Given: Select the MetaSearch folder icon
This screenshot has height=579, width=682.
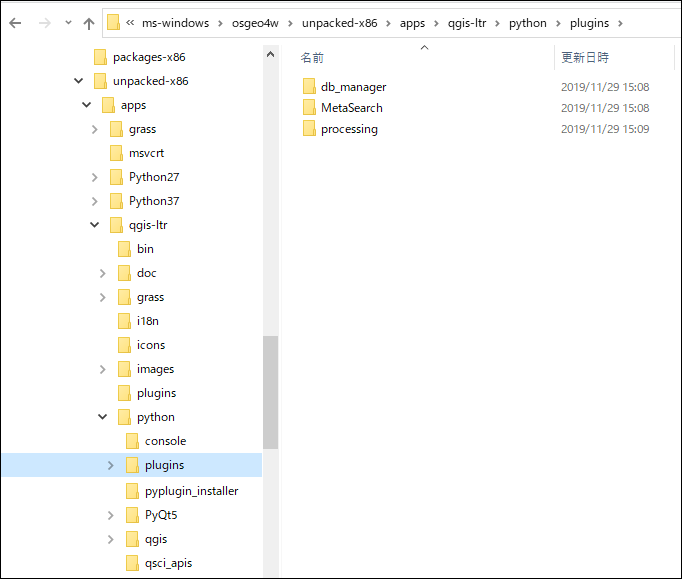Looking at the screenshot, I should click(309, 108).
